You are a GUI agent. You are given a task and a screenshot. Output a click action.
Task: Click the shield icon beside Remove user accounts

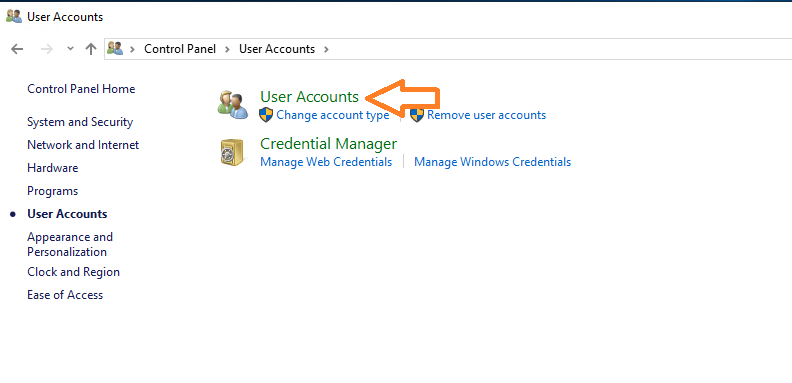click(417, 115)
